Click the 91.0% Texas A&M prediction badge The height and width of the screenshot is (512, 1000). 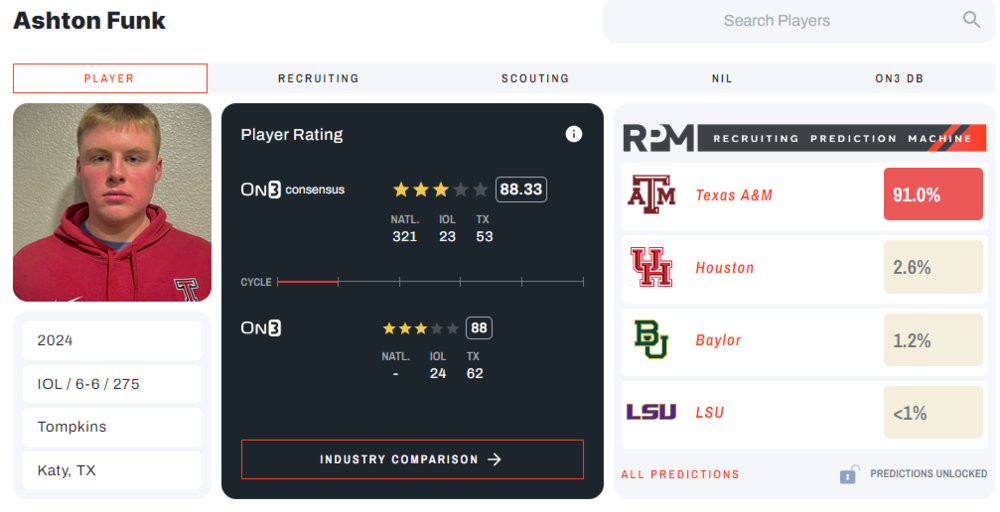click(x=933, y=195)
